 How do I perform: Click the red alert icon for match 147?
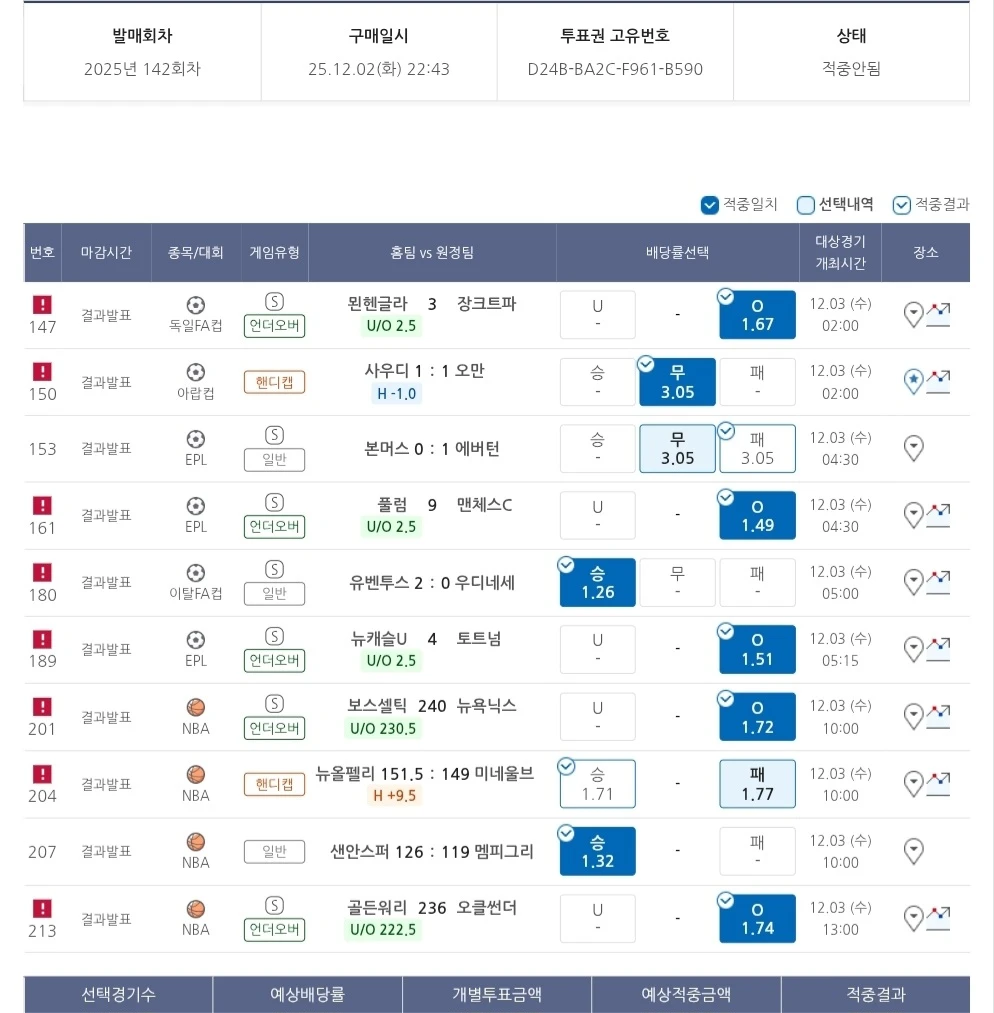pyautogui.click(x=42, y=305)
